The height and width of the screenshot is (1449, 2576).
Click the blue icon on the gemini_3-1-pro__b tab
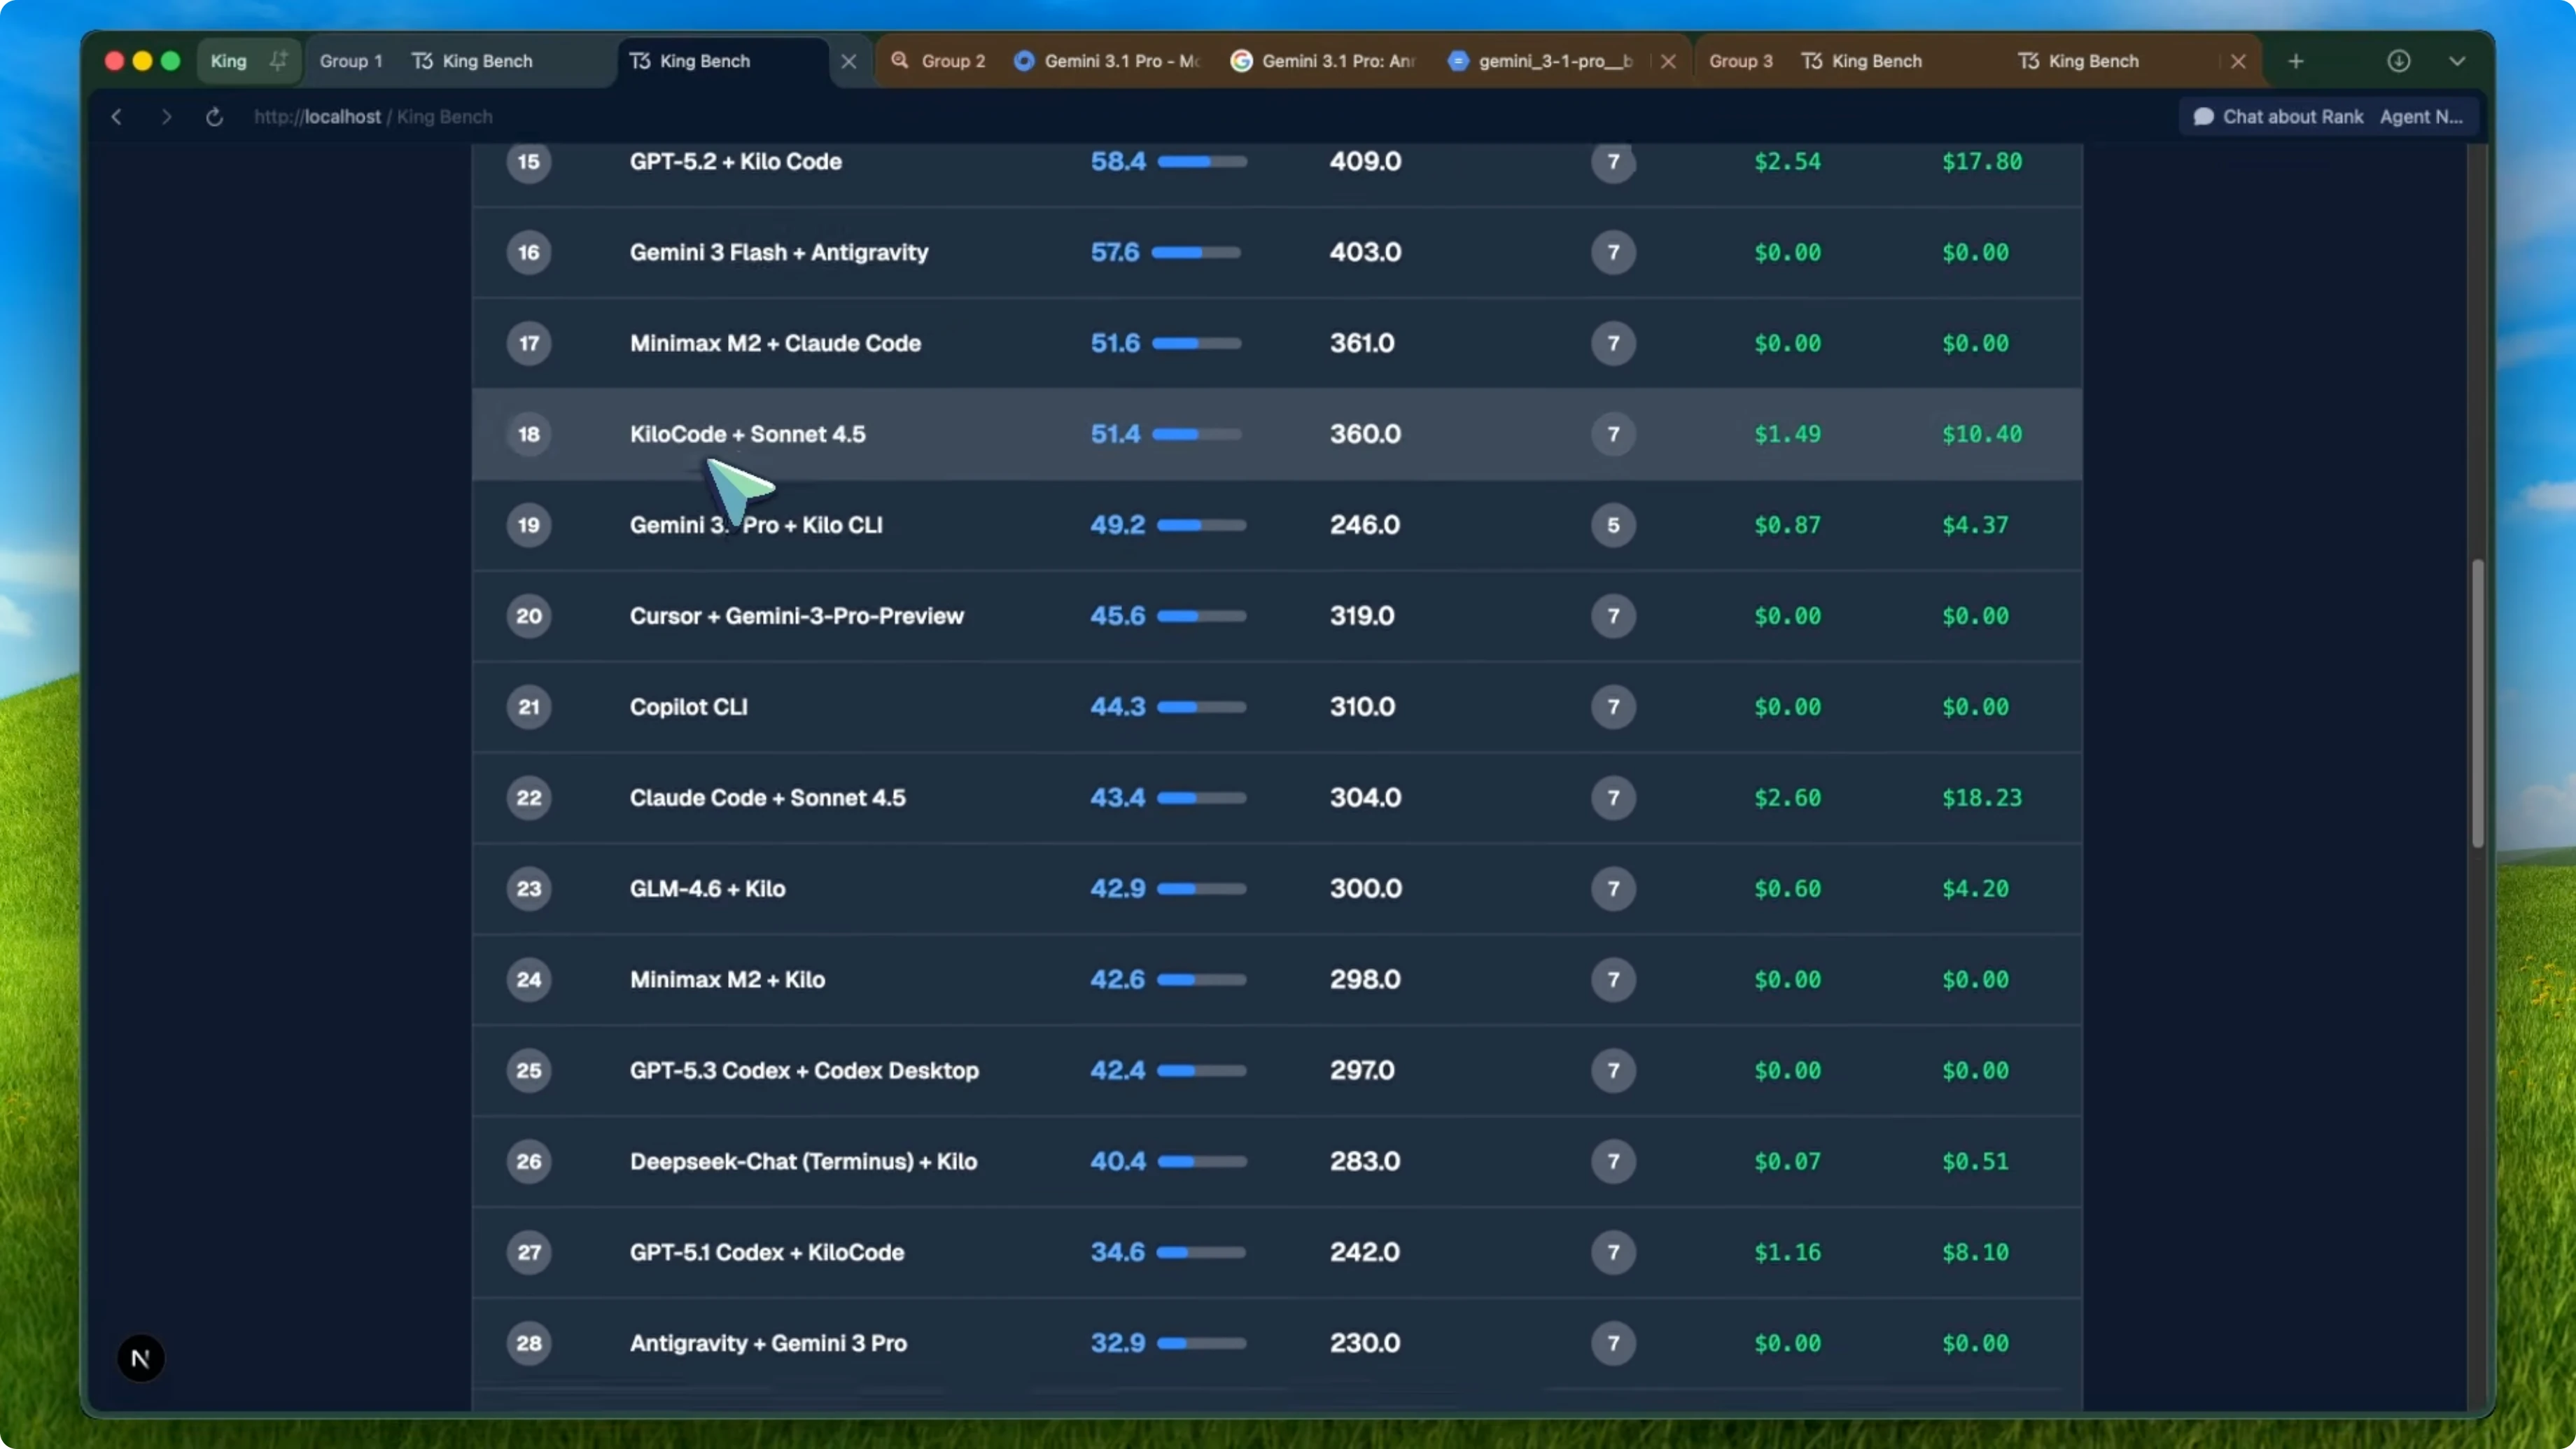point(1458,60)
